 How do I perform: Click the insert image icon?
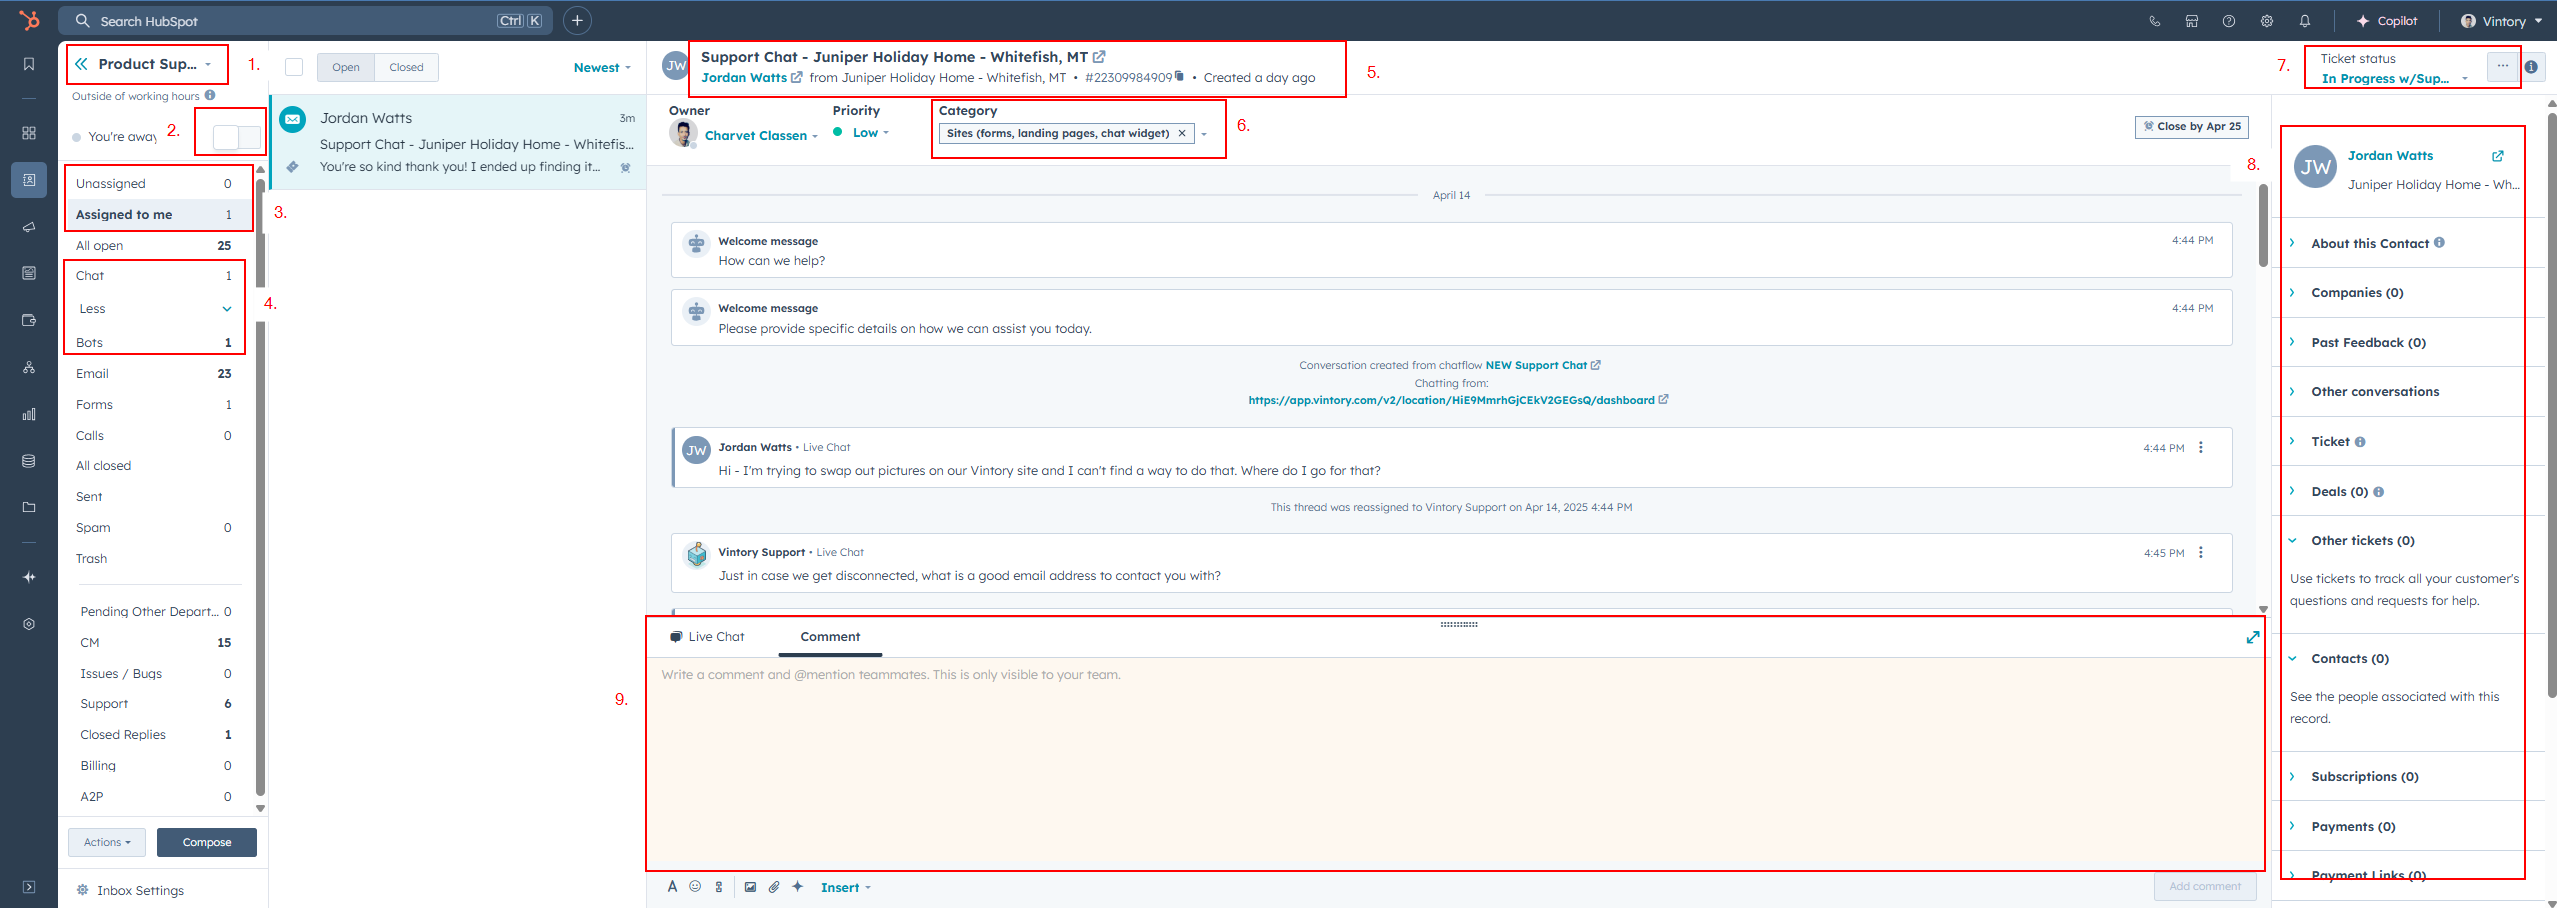750,887
